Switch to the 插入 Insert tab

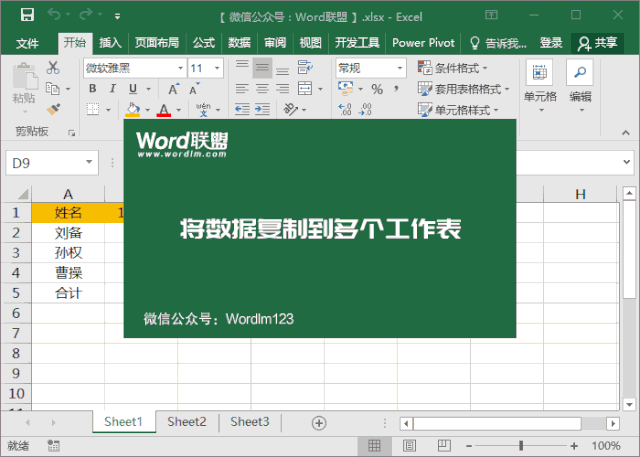[x=110, y=42]
